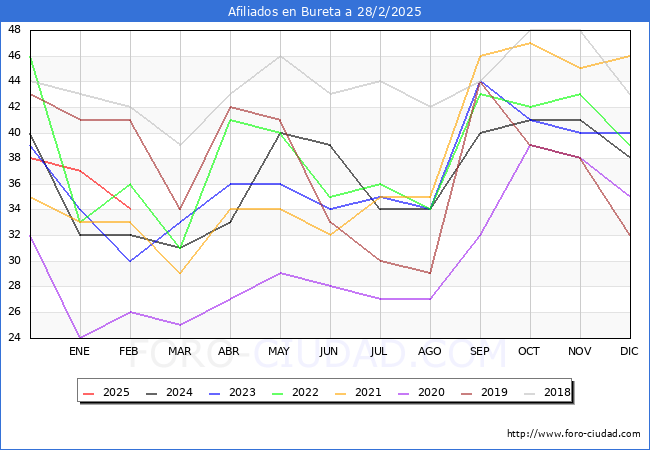
Task: Open the foro-ciudad.com link
Action: (573, 434)
